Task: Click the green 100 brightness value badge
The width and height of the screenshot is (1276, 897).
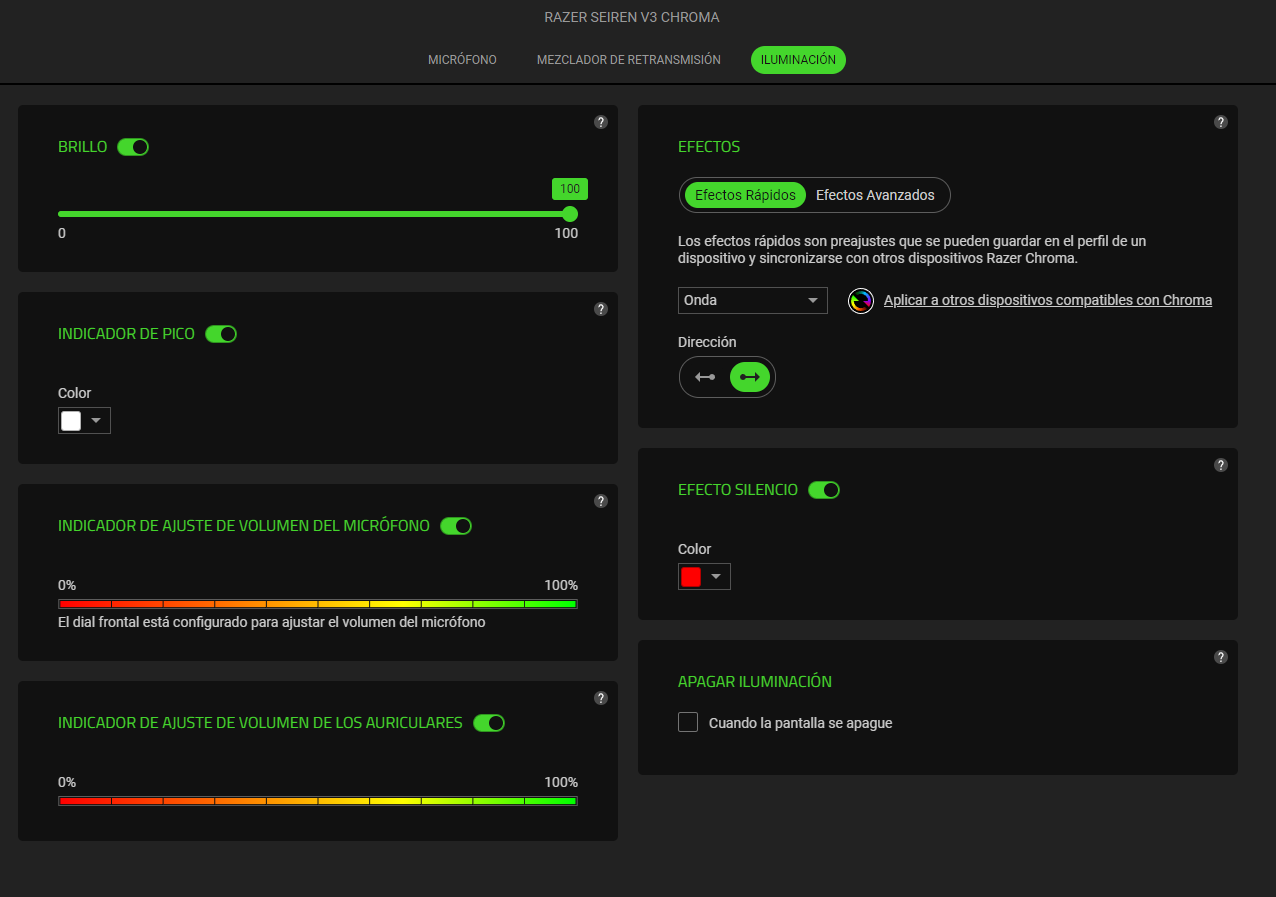Action: 570,189
